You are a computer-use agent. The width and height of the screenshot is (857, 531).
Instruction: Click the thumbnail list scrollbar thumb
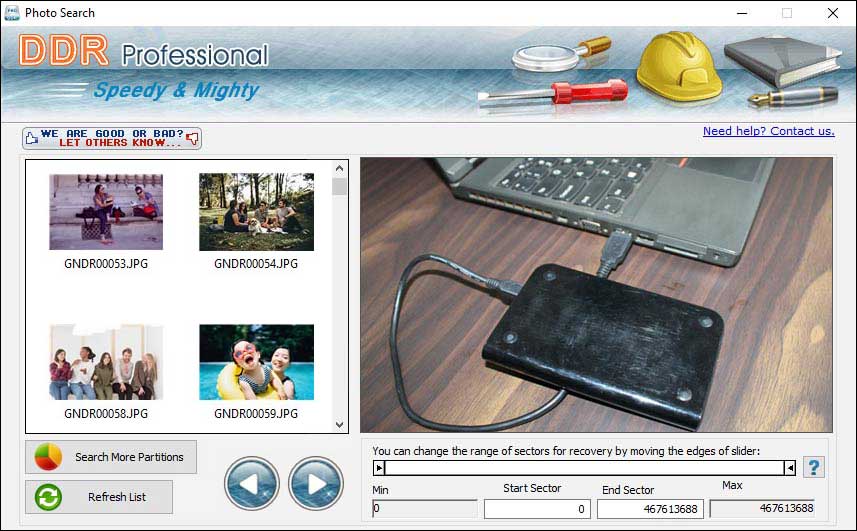339,186
